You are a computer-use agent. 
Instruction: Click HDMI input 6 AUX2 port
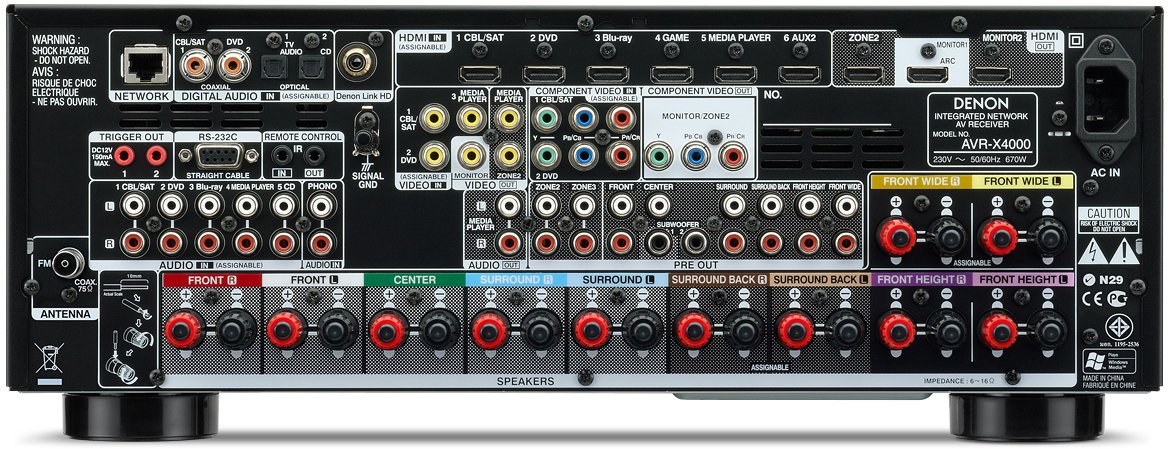(800, 74)
